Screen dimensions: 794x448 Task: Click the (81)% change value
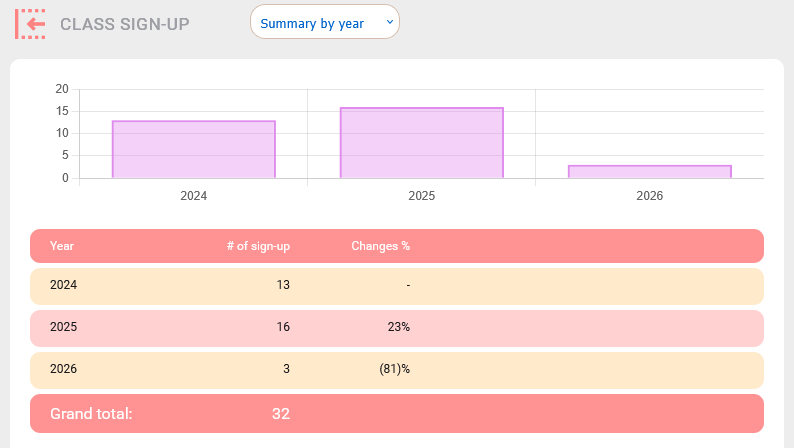(394, 369)
